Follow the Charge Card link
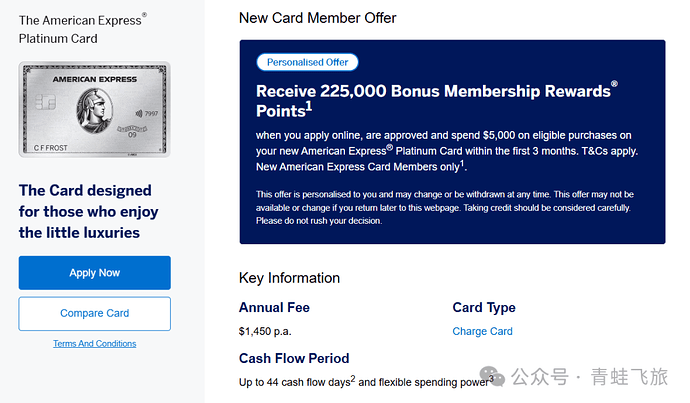690x403 pixels. tap(482, 331)
